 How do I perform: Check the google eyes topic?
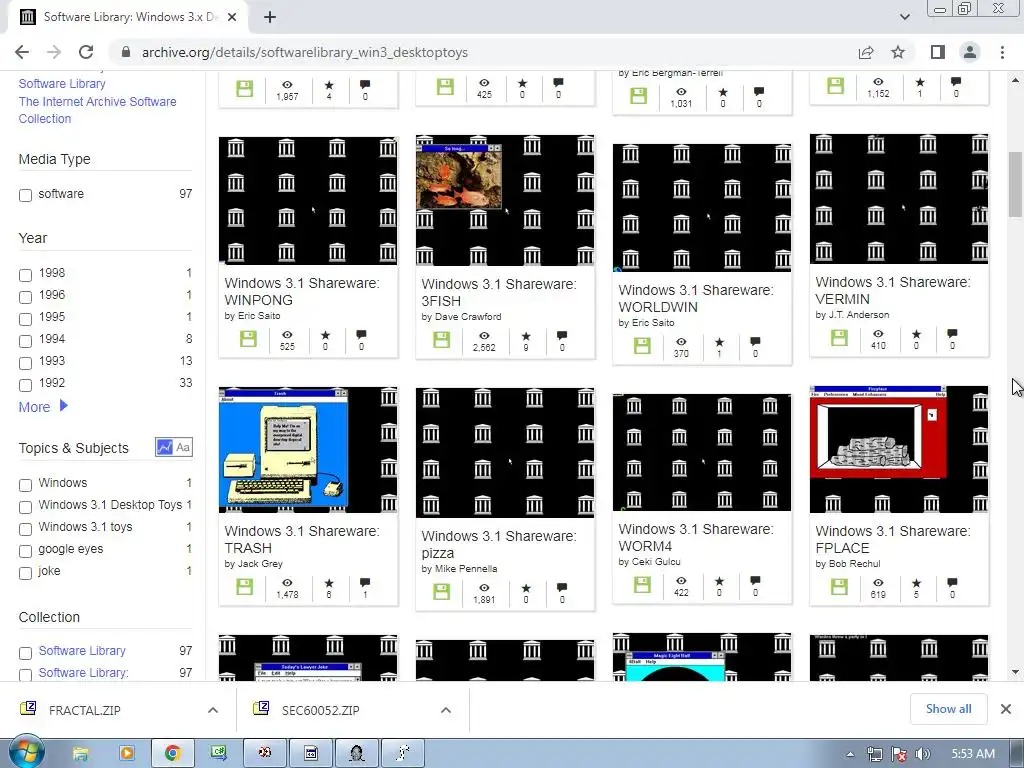pos(25,551)
